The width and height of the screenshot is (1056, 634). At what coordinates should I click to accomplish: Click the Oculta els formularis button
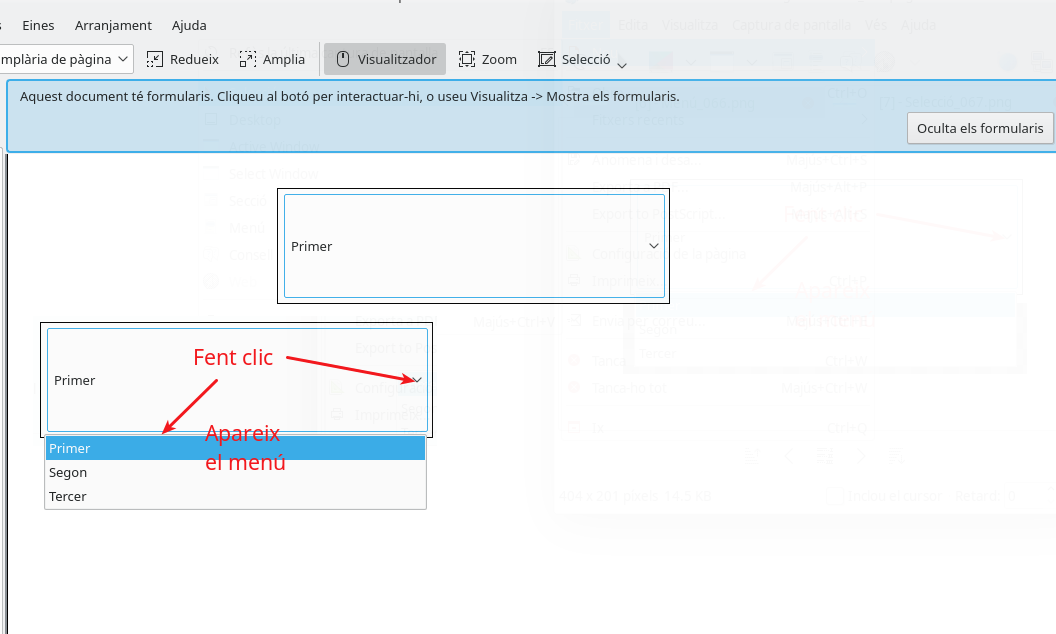point(979,128)
